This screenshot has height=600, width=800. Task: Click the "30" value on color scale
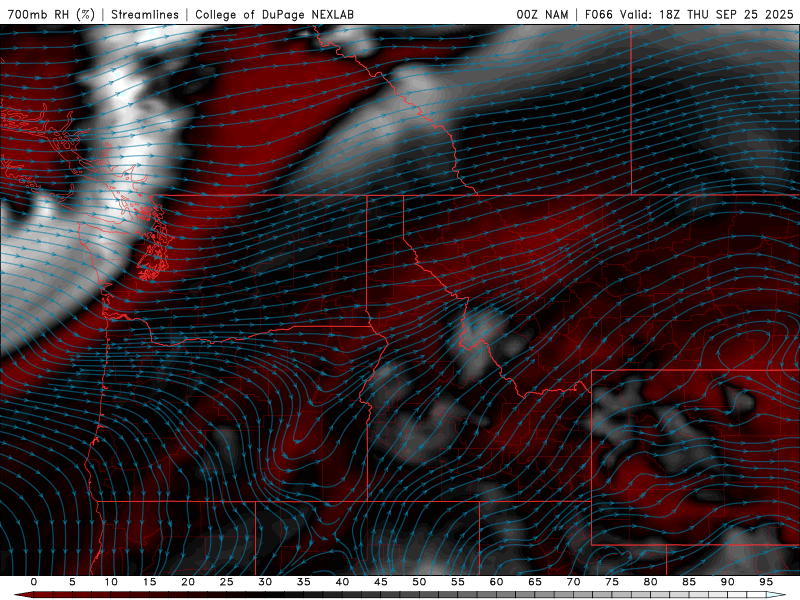(265, 582)
